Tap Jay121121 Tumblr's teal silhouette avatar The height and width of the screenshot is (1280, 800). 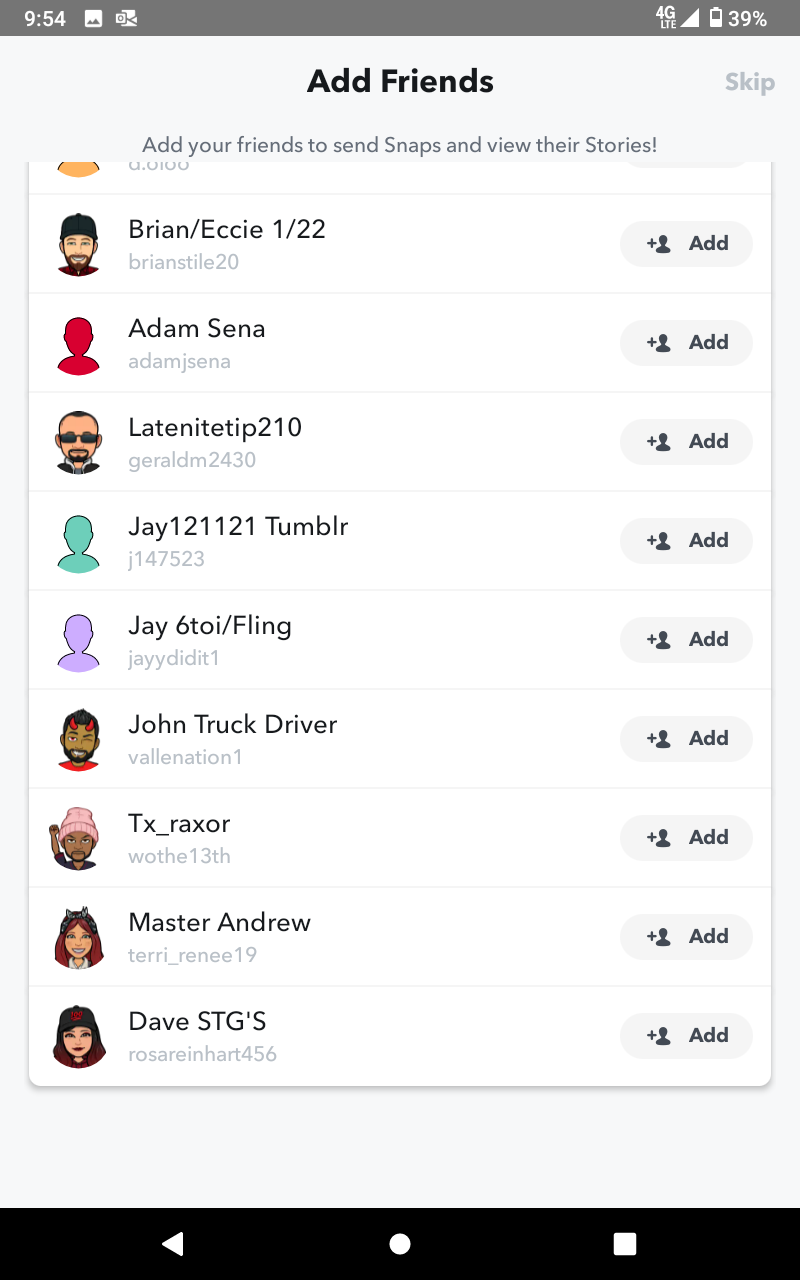pyautogui.click(x=78, y=541)
